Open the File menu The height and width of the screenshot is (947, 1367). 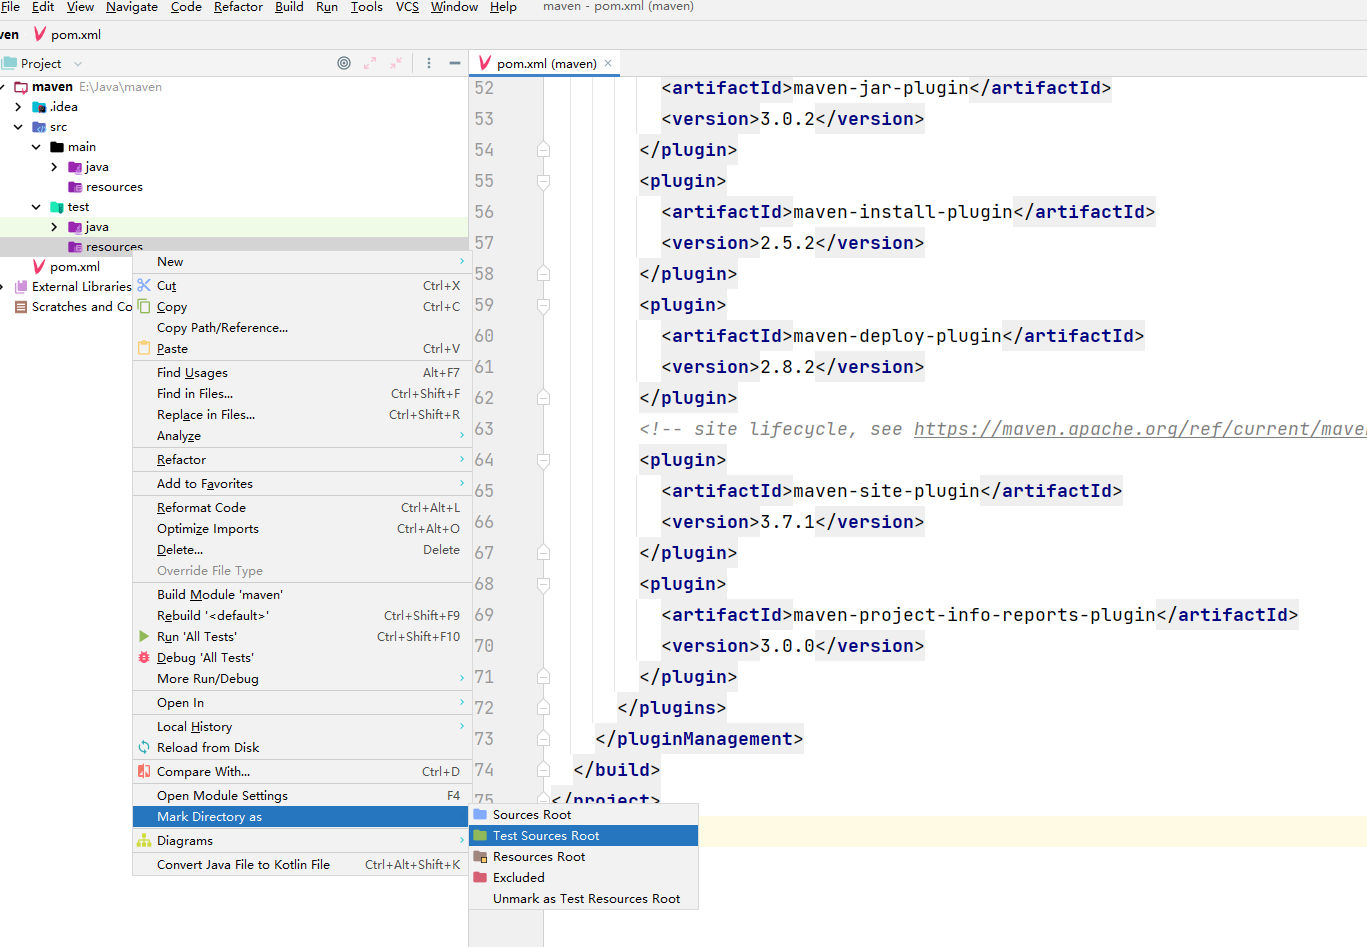tap(11, 7)
